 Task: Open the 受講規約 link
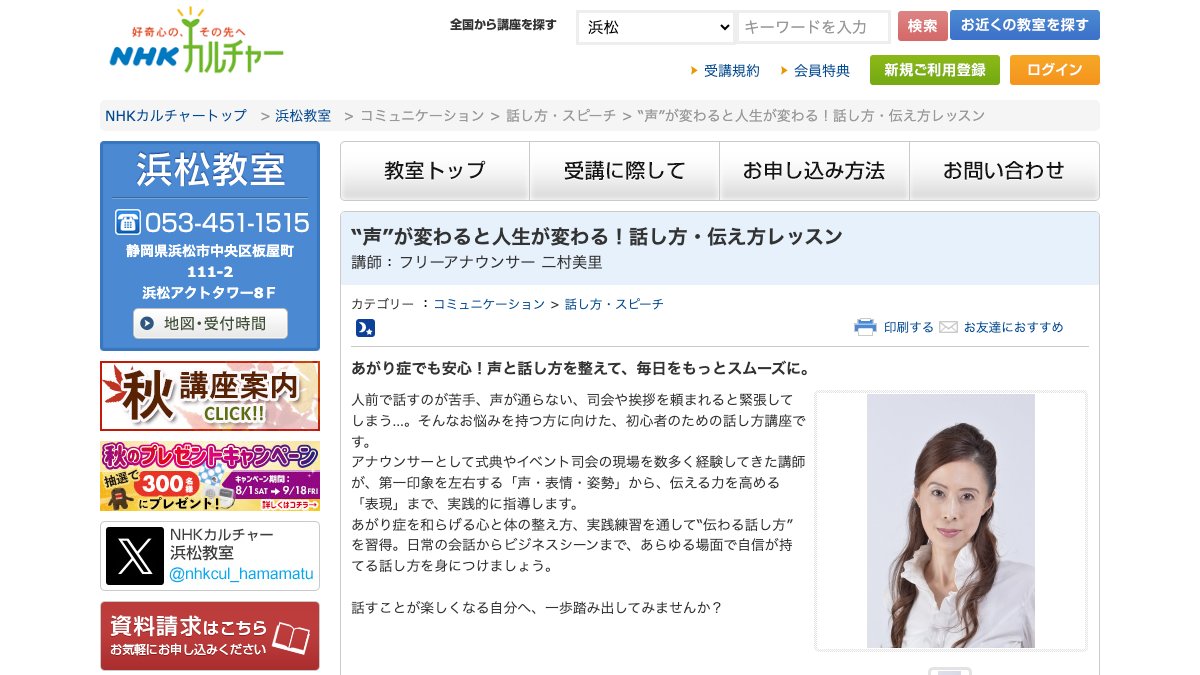point(732,70)
